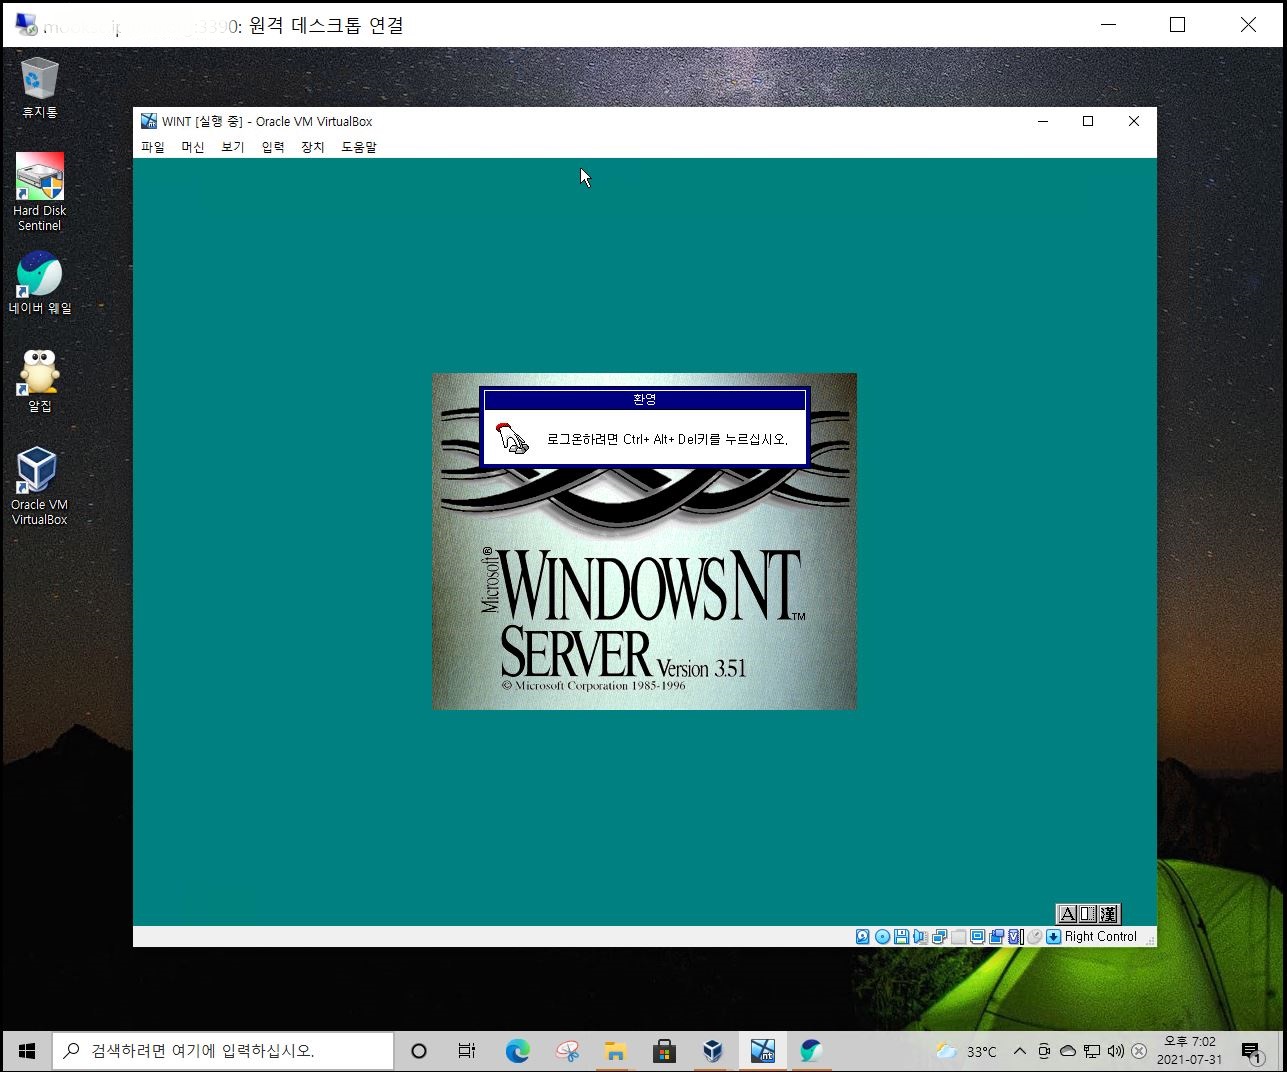The width and height of the screenshot is (1287, 1072).
Task: Click the hard disk activity icon in VM status bar
Action: (863, 937)
